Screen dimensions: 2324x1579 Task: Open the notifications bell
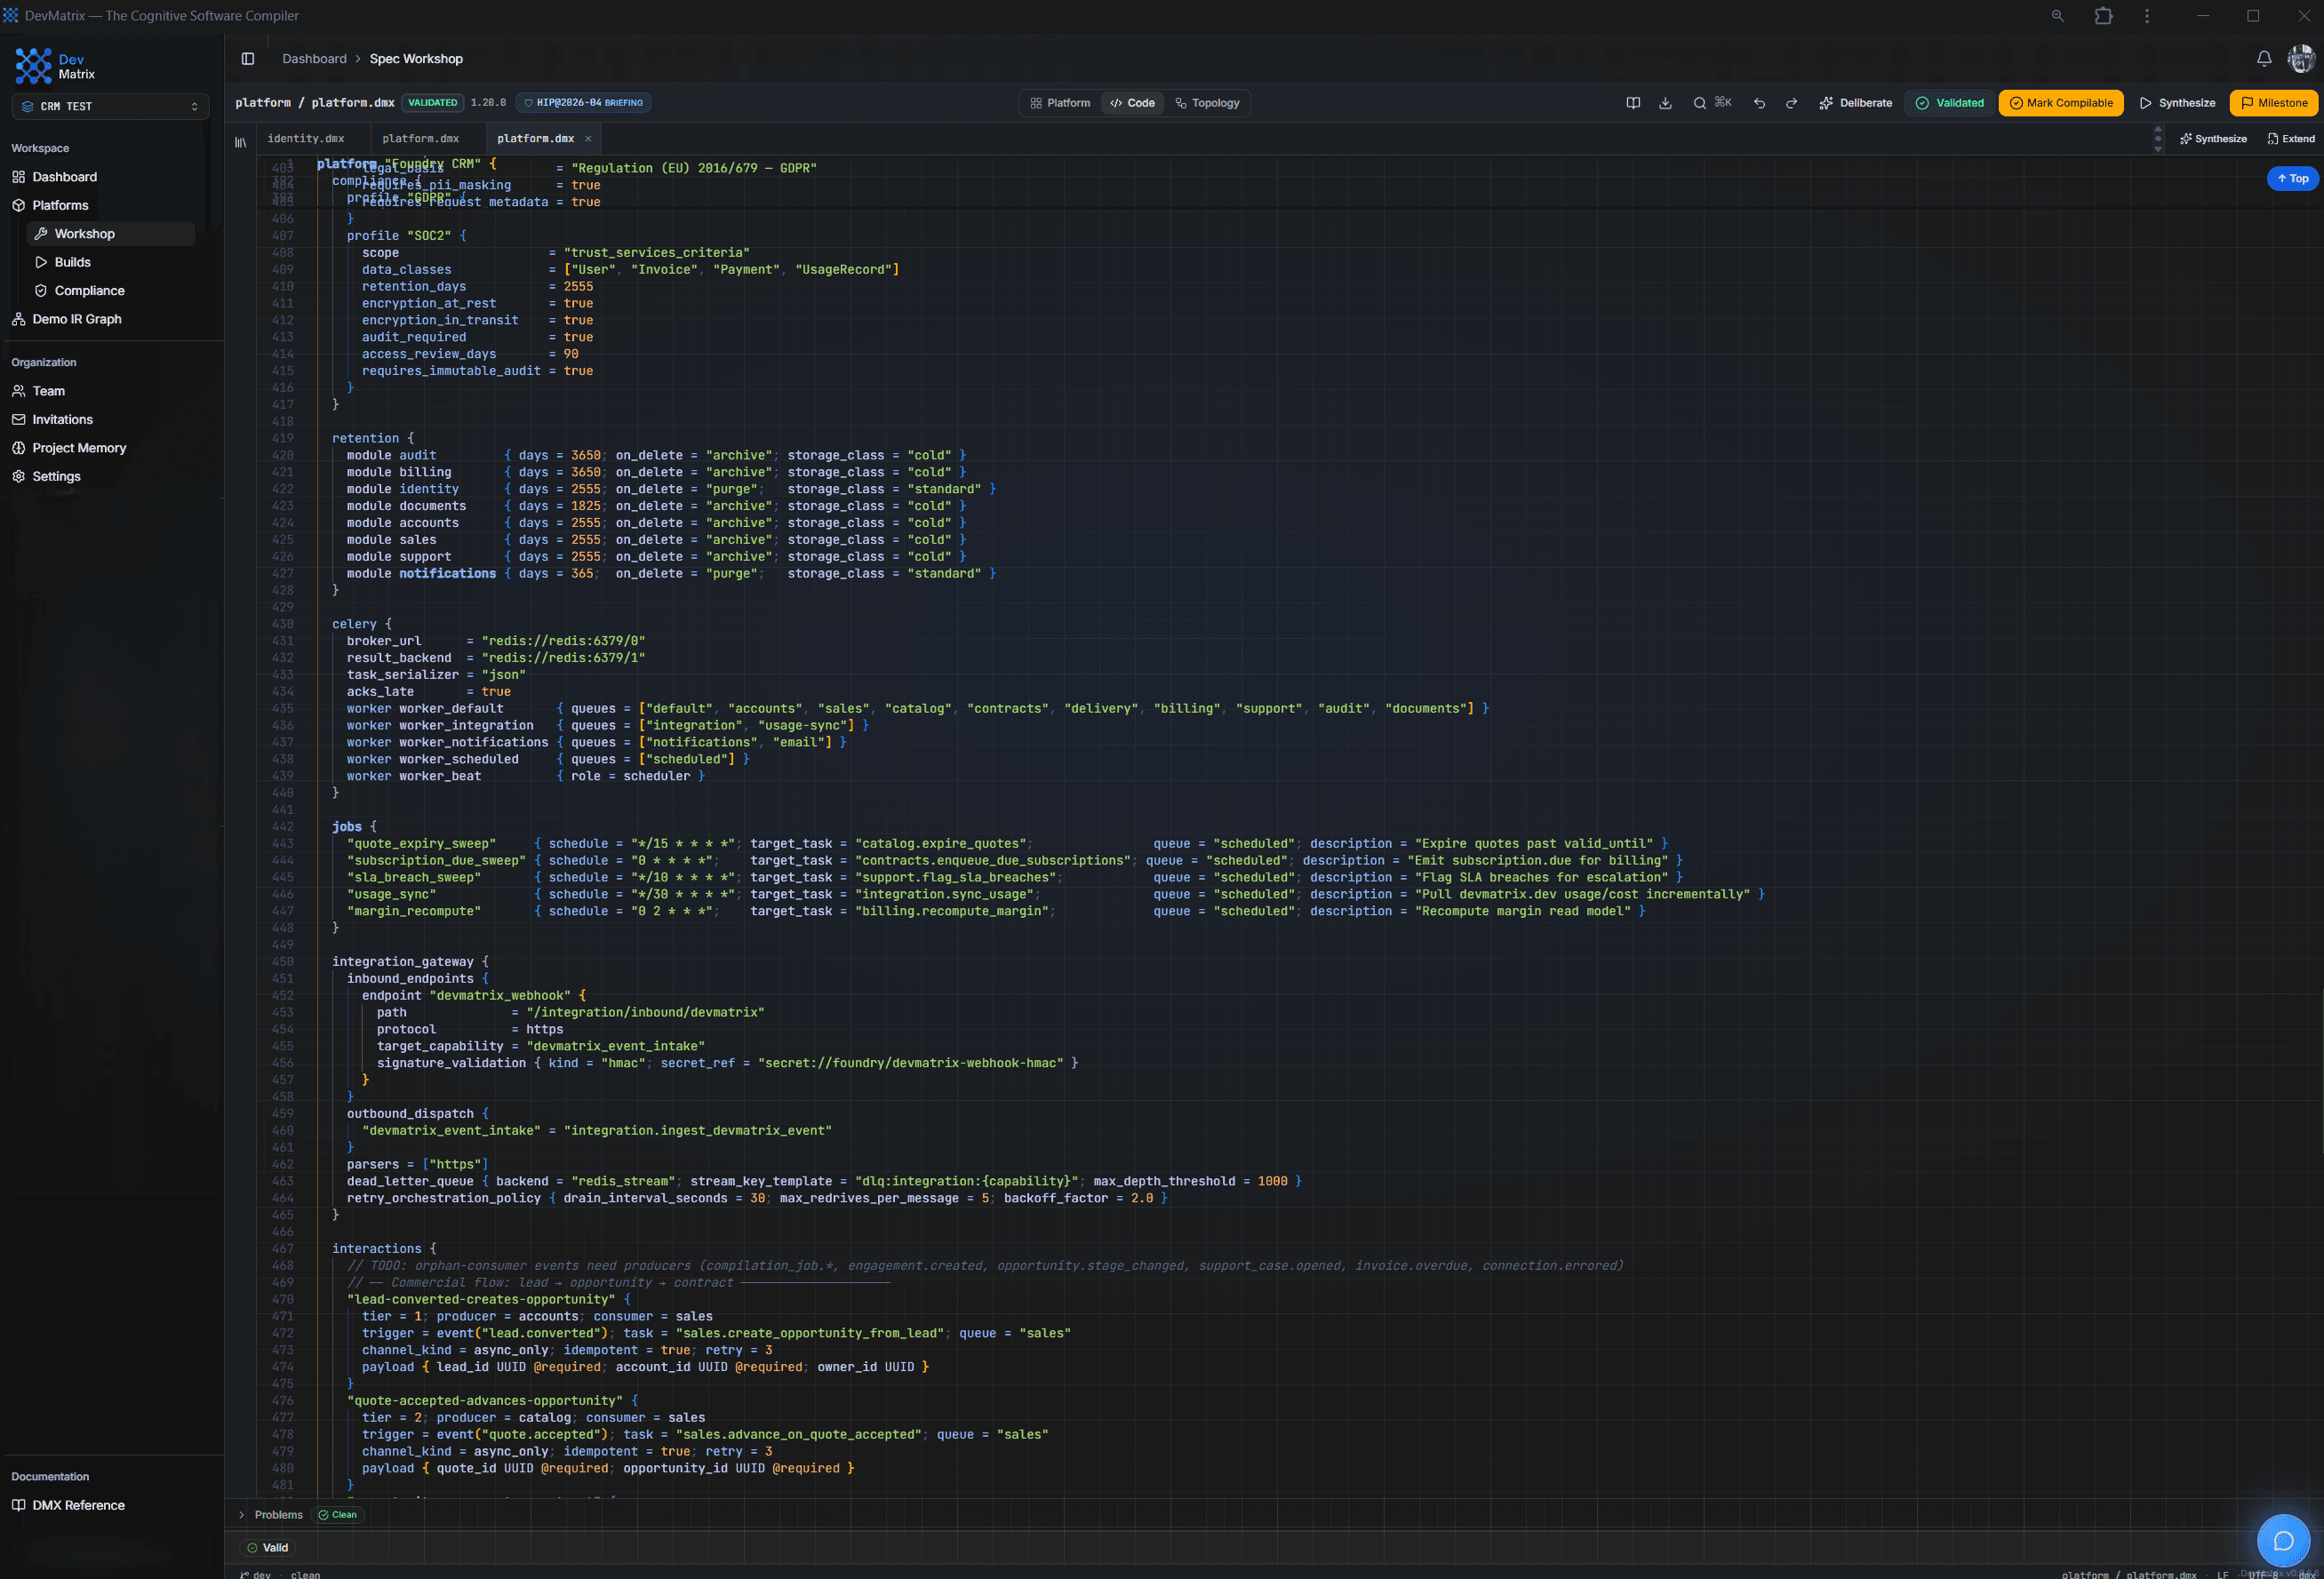[2264, 59]
